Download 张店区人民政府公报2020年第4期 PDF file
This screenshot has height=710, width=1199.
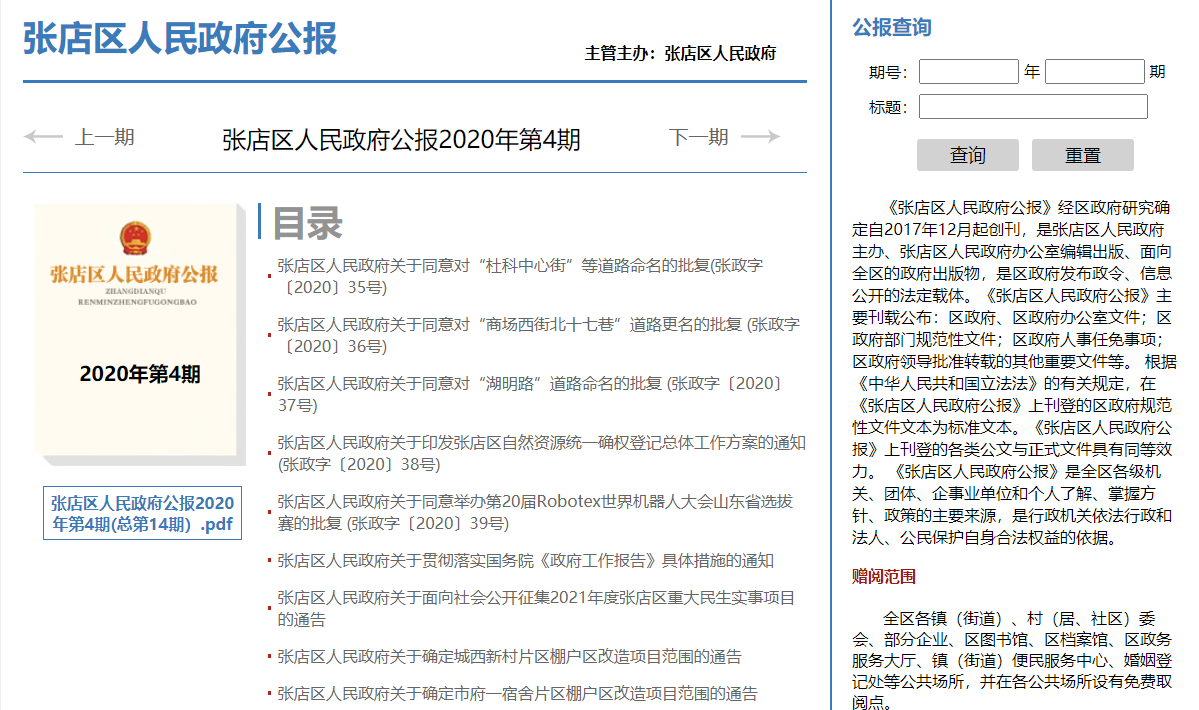(142, 513)
